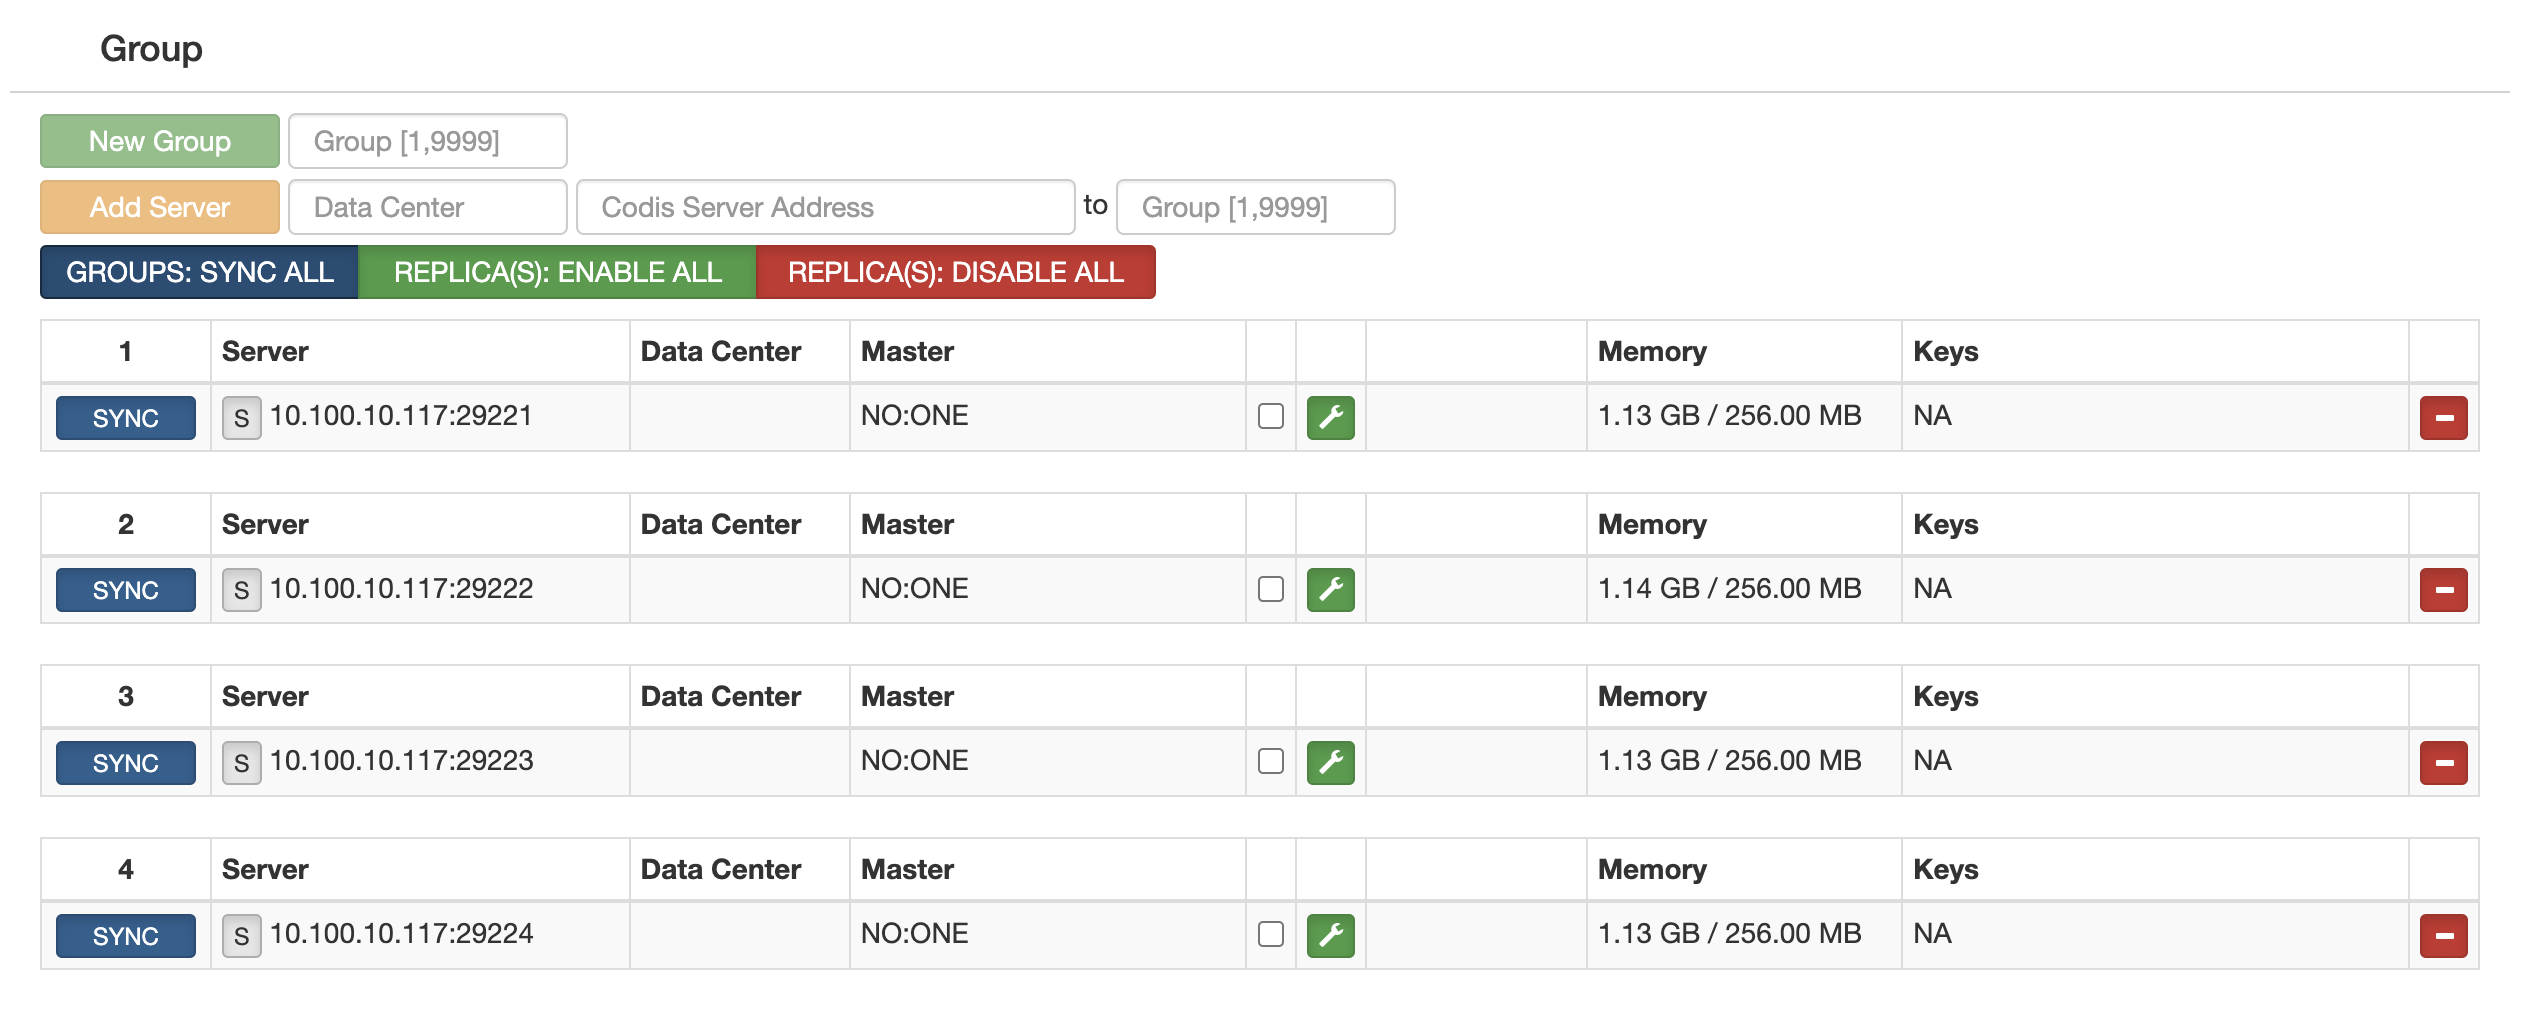The height and width of the screenshot is (1028, 2522).
Task: Click the Group section heading
Action: click(151, 49)
